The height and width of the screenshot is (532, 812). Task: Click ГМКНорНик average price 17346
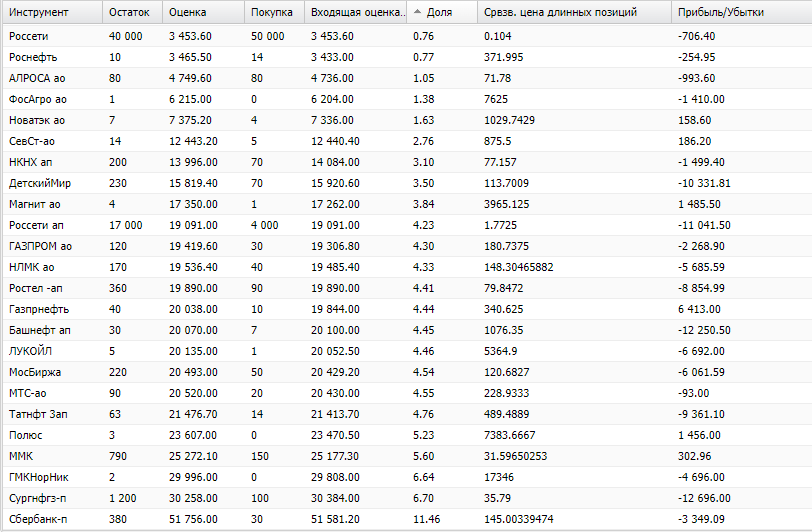pos(499,477)
